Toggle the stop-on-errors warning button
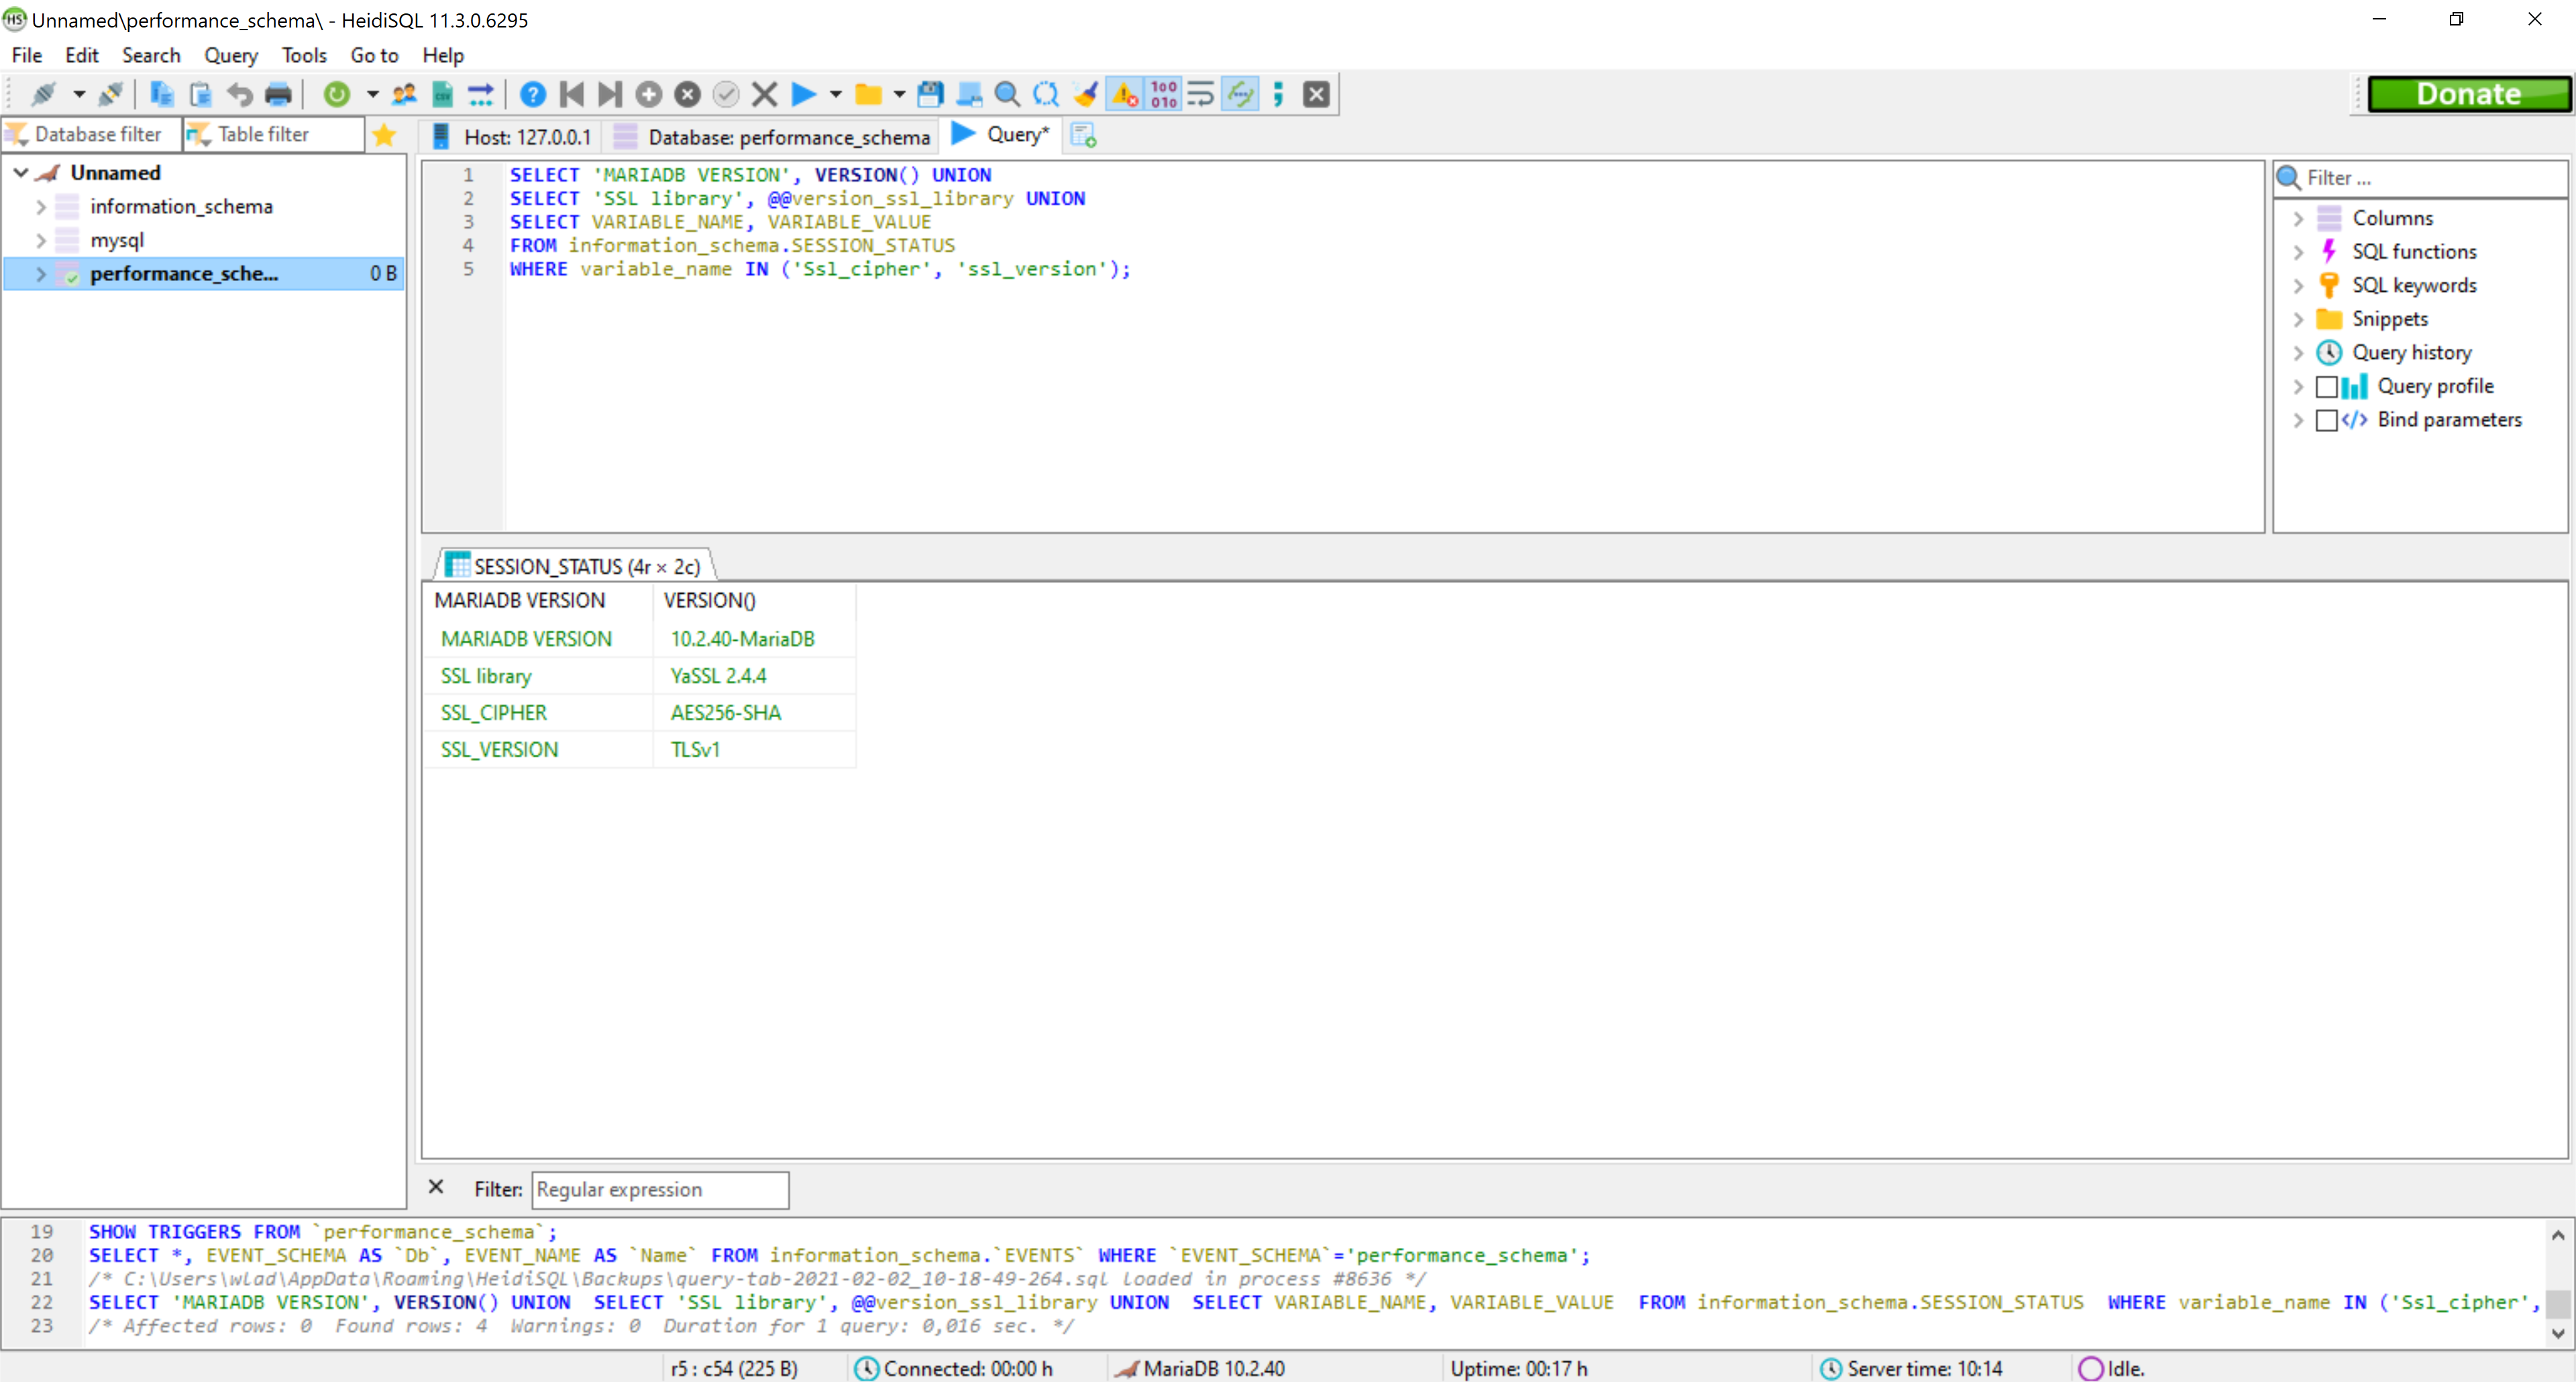This screenshot has width=2576, height=1382. pyautogui.click(x=1125, y=94)
